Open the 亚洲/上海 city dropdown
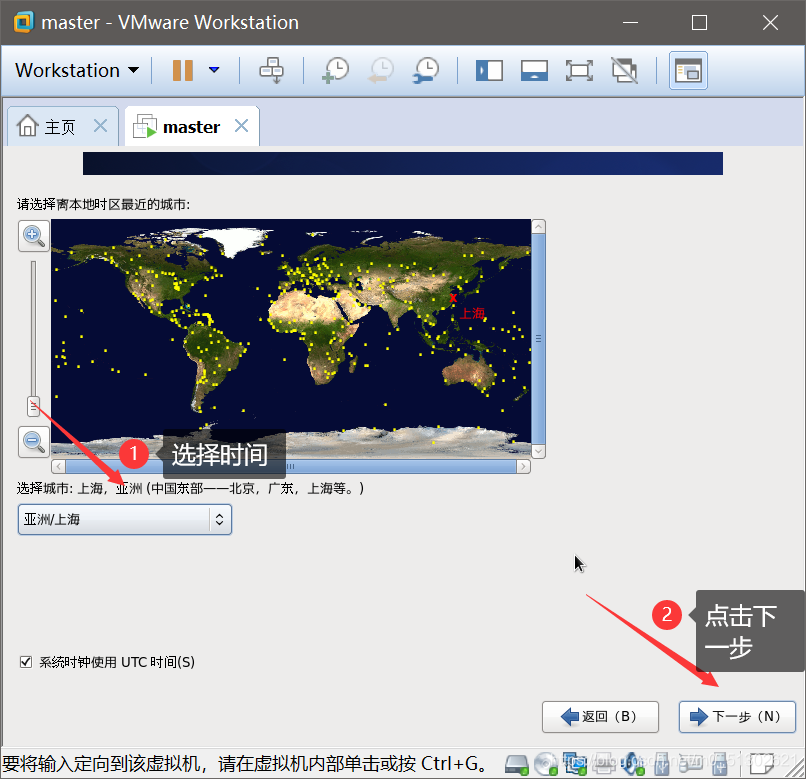This screenshot has width=806, height=779. (125, 519)
